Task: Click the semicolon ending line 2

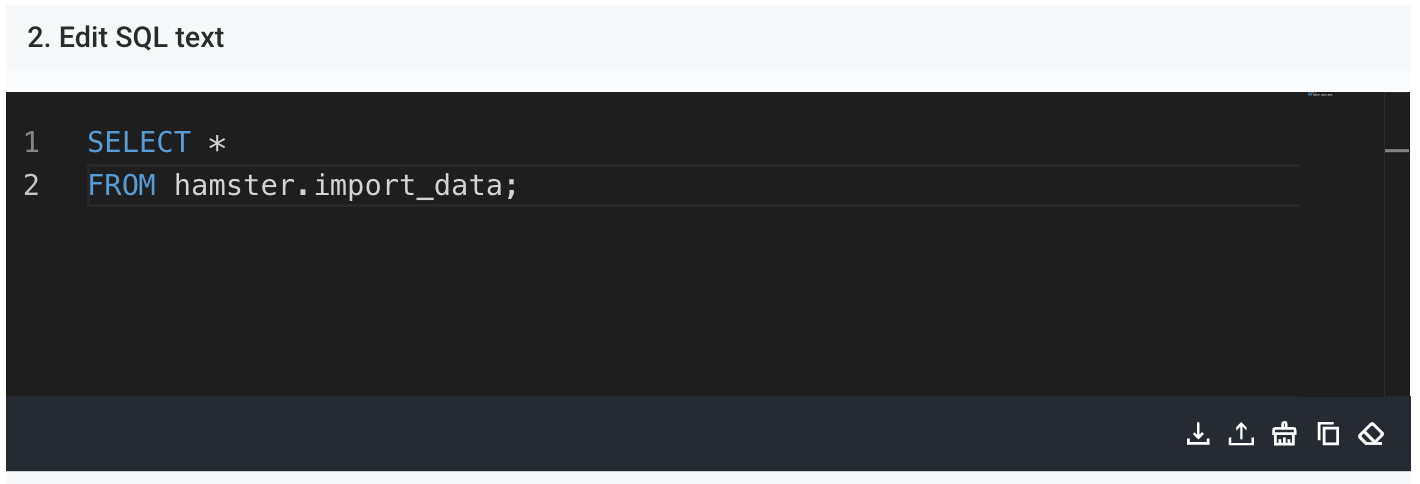Action: (x=510, y=187)
